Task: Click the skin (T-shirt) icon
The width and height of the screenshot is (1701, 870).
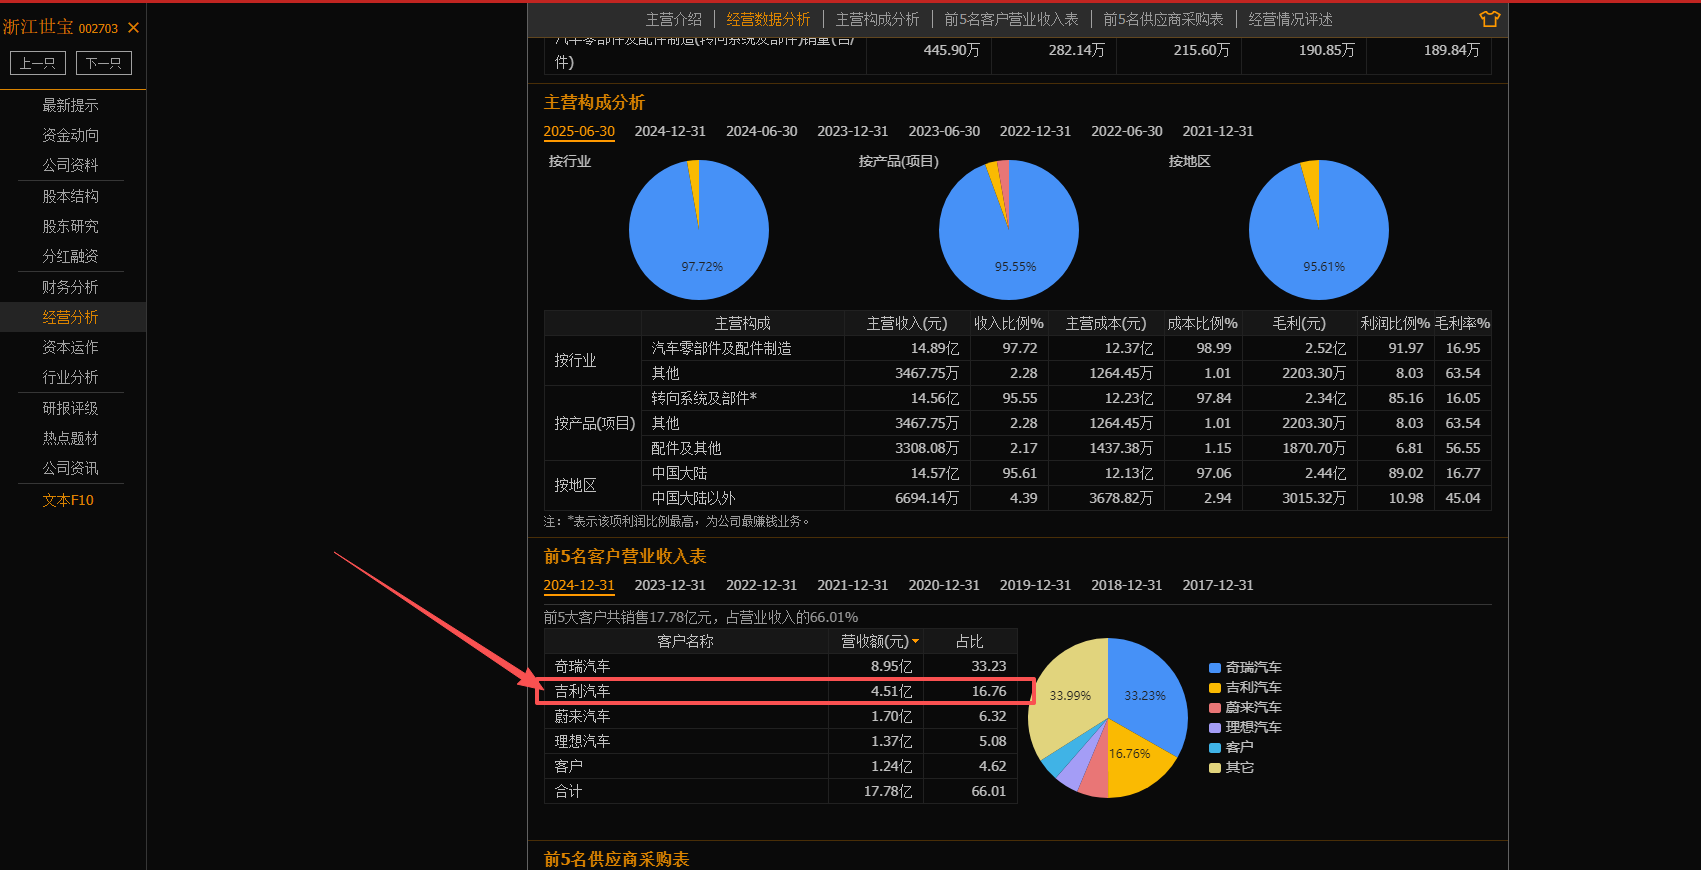Action: pyautogui.click(x=1489, y=19)
